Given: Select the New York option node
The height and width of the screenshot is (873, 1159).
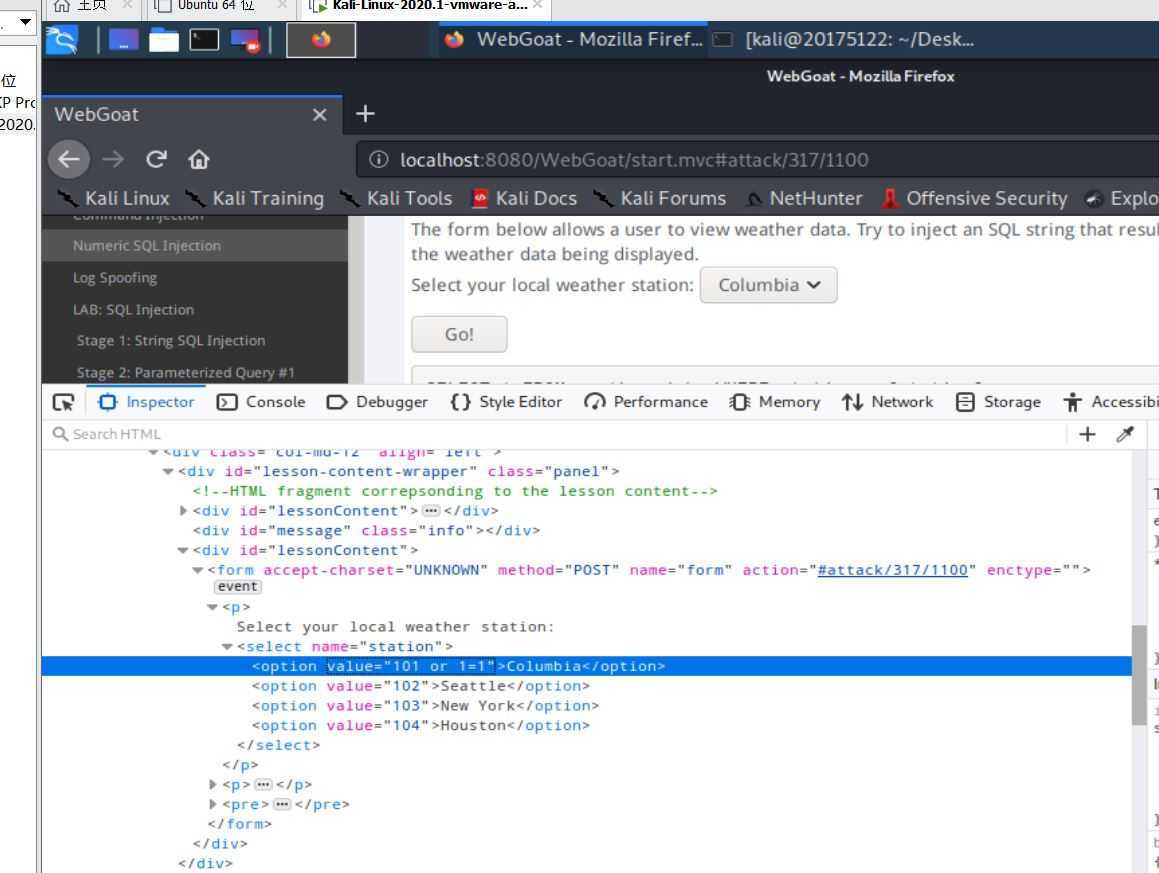Looking at the screenshot, I should click(x=425, y=706).
